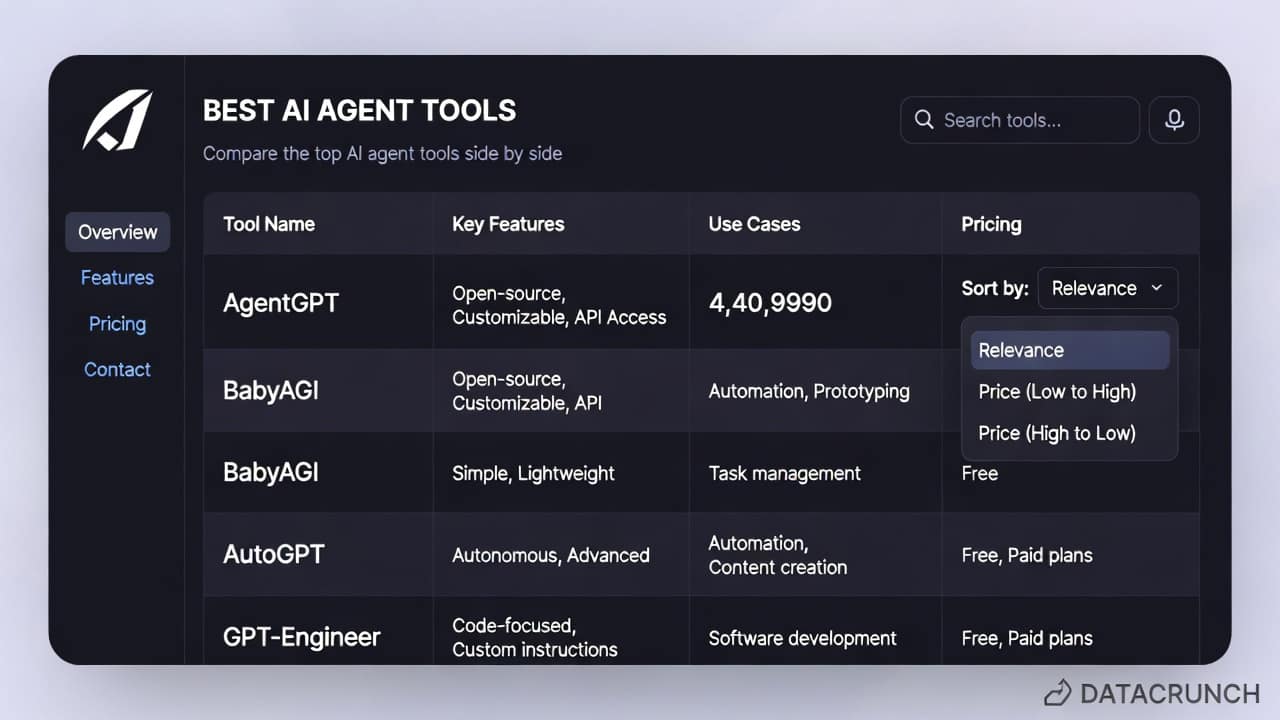Click the "4,40,9990" cell in AgentGPT row
The height and width of the screenshot is (720, 1280).
pyautogui.click(x=770, y=303)
